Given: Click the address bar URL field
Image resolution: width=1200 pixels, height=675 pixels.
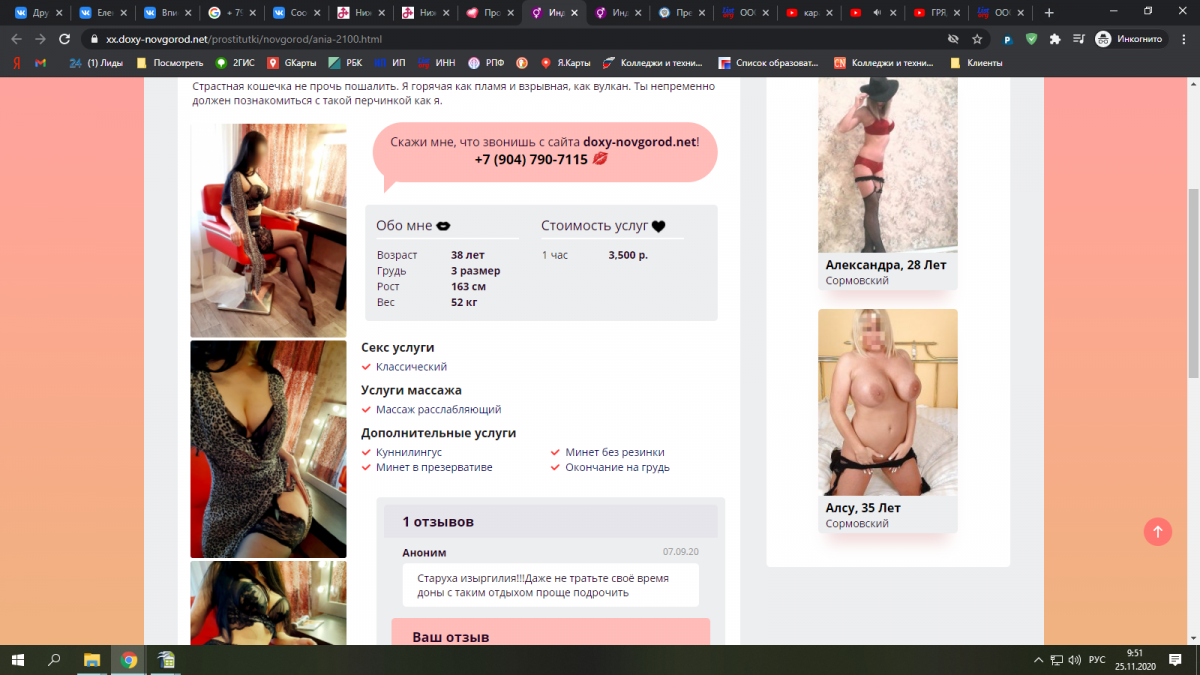Looking at the screenshot, I should (x=500, y=39).
